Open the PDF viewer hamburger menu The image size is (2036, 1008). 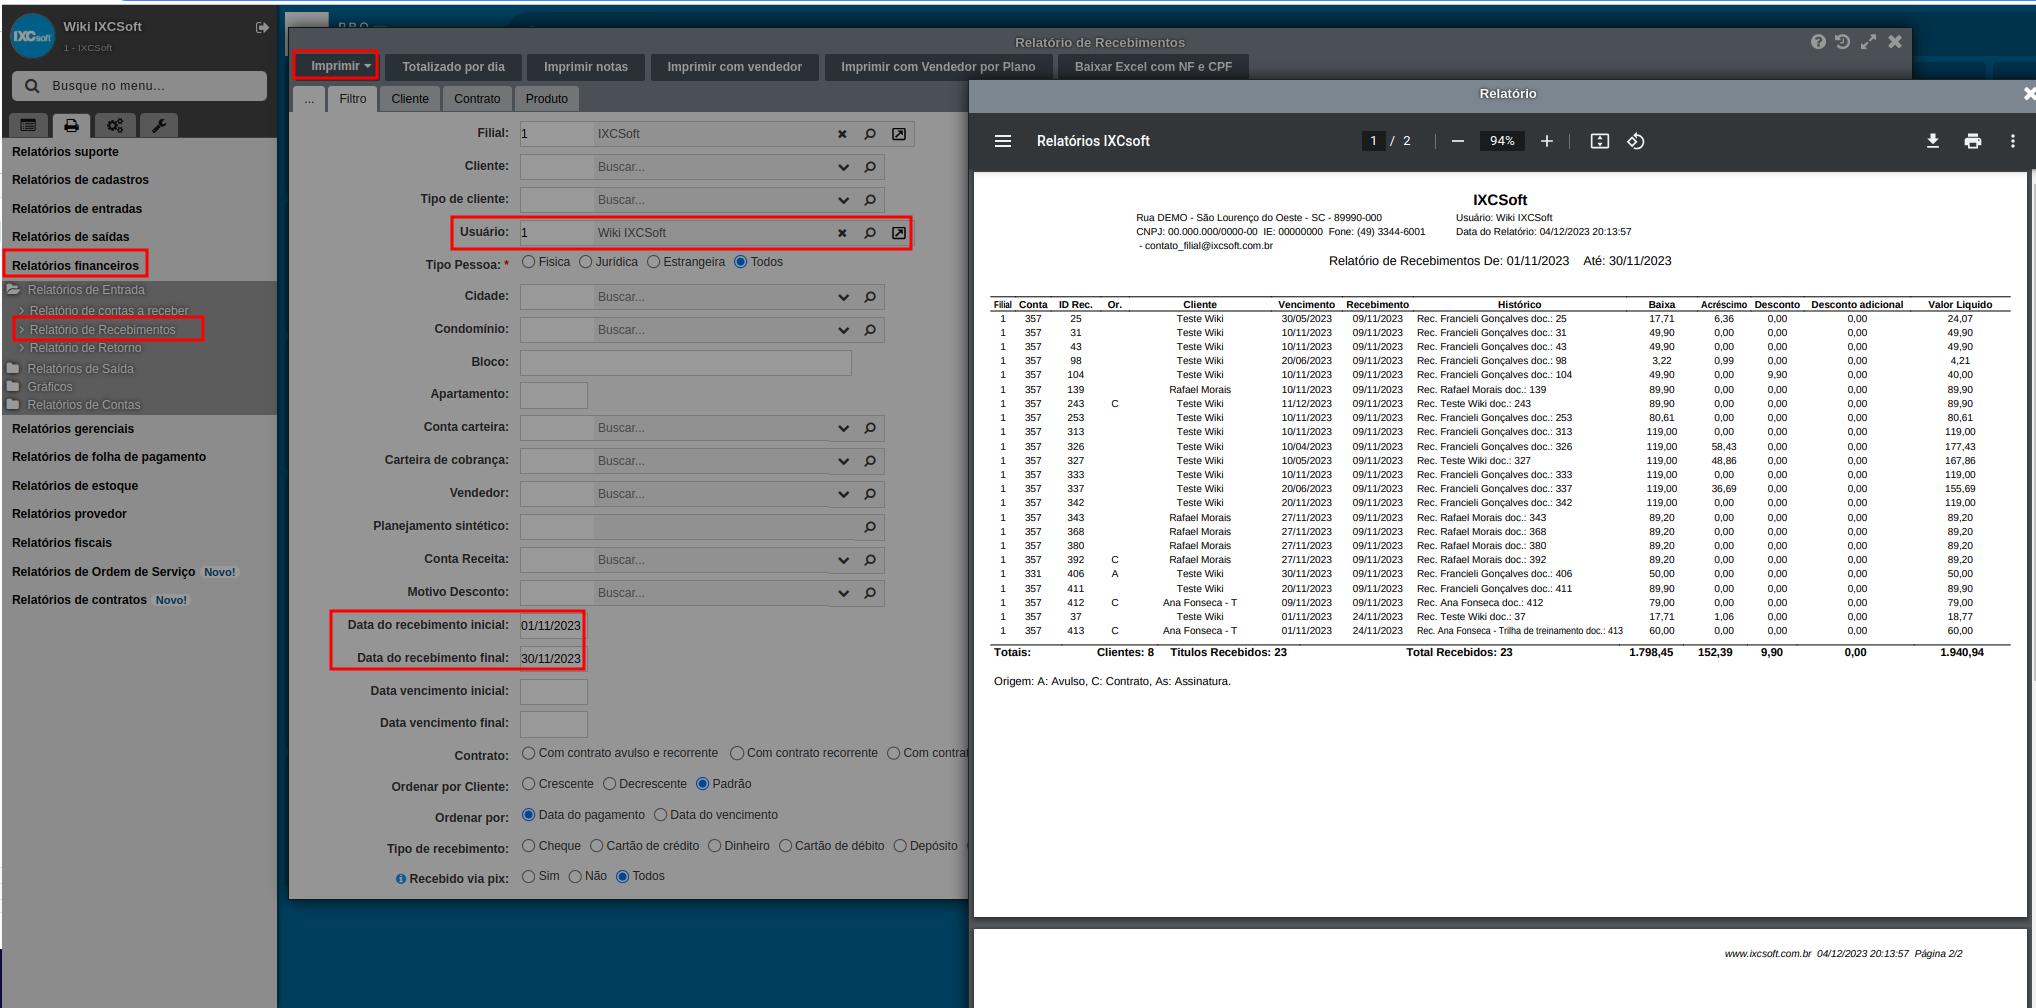point(1003,141)
